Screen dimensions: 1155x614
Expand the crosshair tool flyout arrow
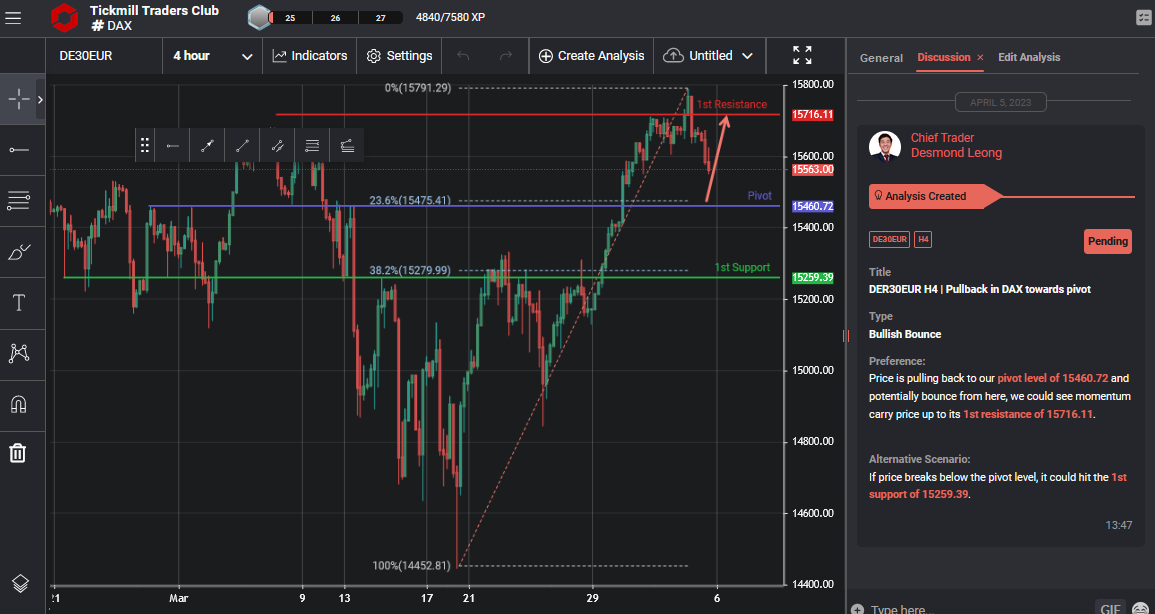(40, 99)
